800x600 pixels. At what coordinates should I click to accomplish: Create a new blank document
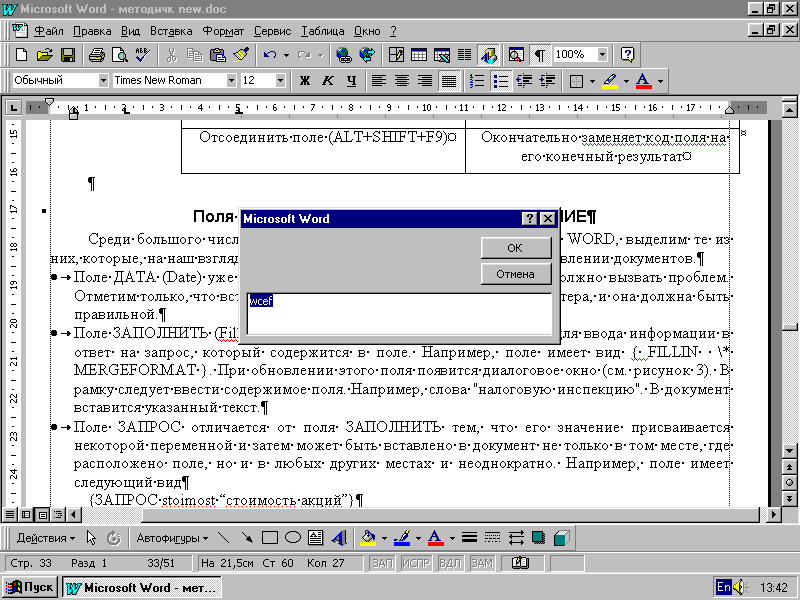click(x=21, y=55)
